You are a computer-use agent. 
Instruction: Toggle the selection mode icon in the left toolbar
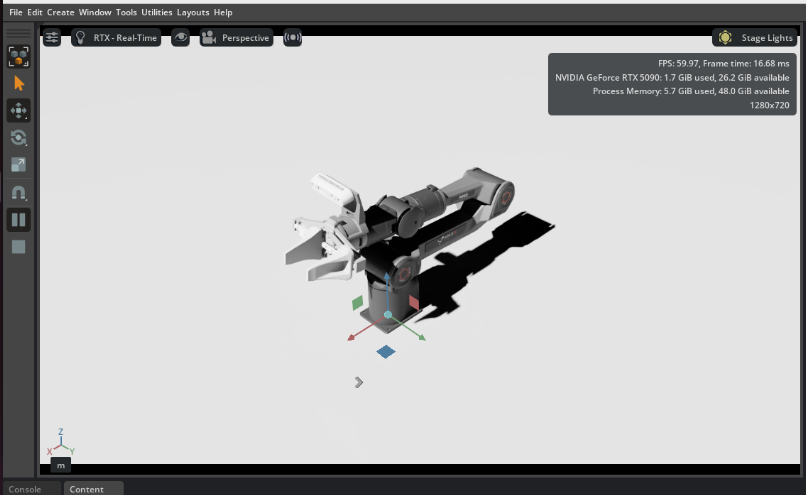(x=19, y=57)
